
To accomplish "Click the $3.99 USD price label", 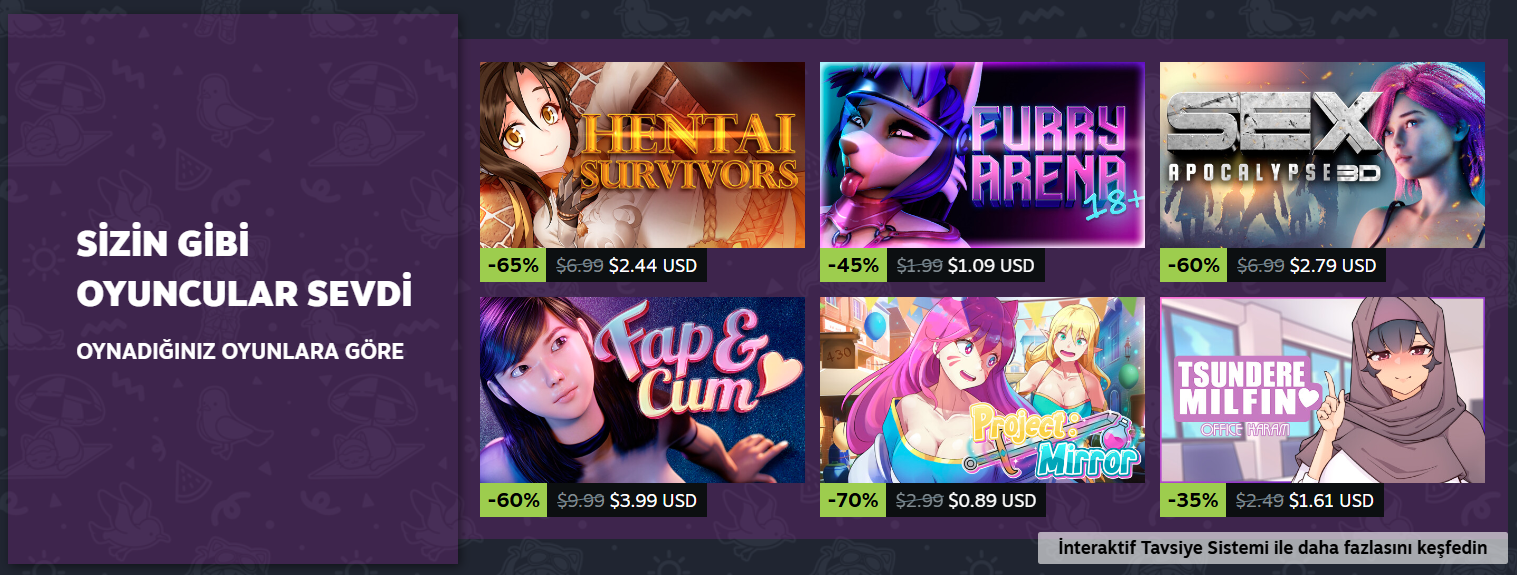I will pos(652,500).
